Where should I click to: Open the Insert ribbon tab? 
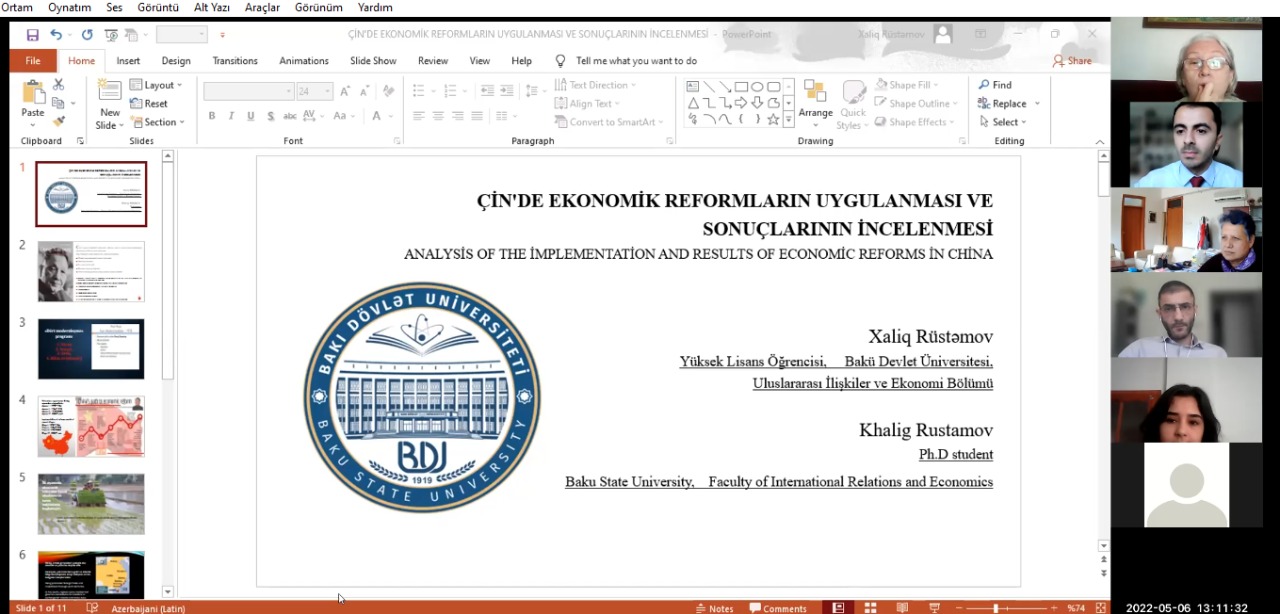[128, 61]
